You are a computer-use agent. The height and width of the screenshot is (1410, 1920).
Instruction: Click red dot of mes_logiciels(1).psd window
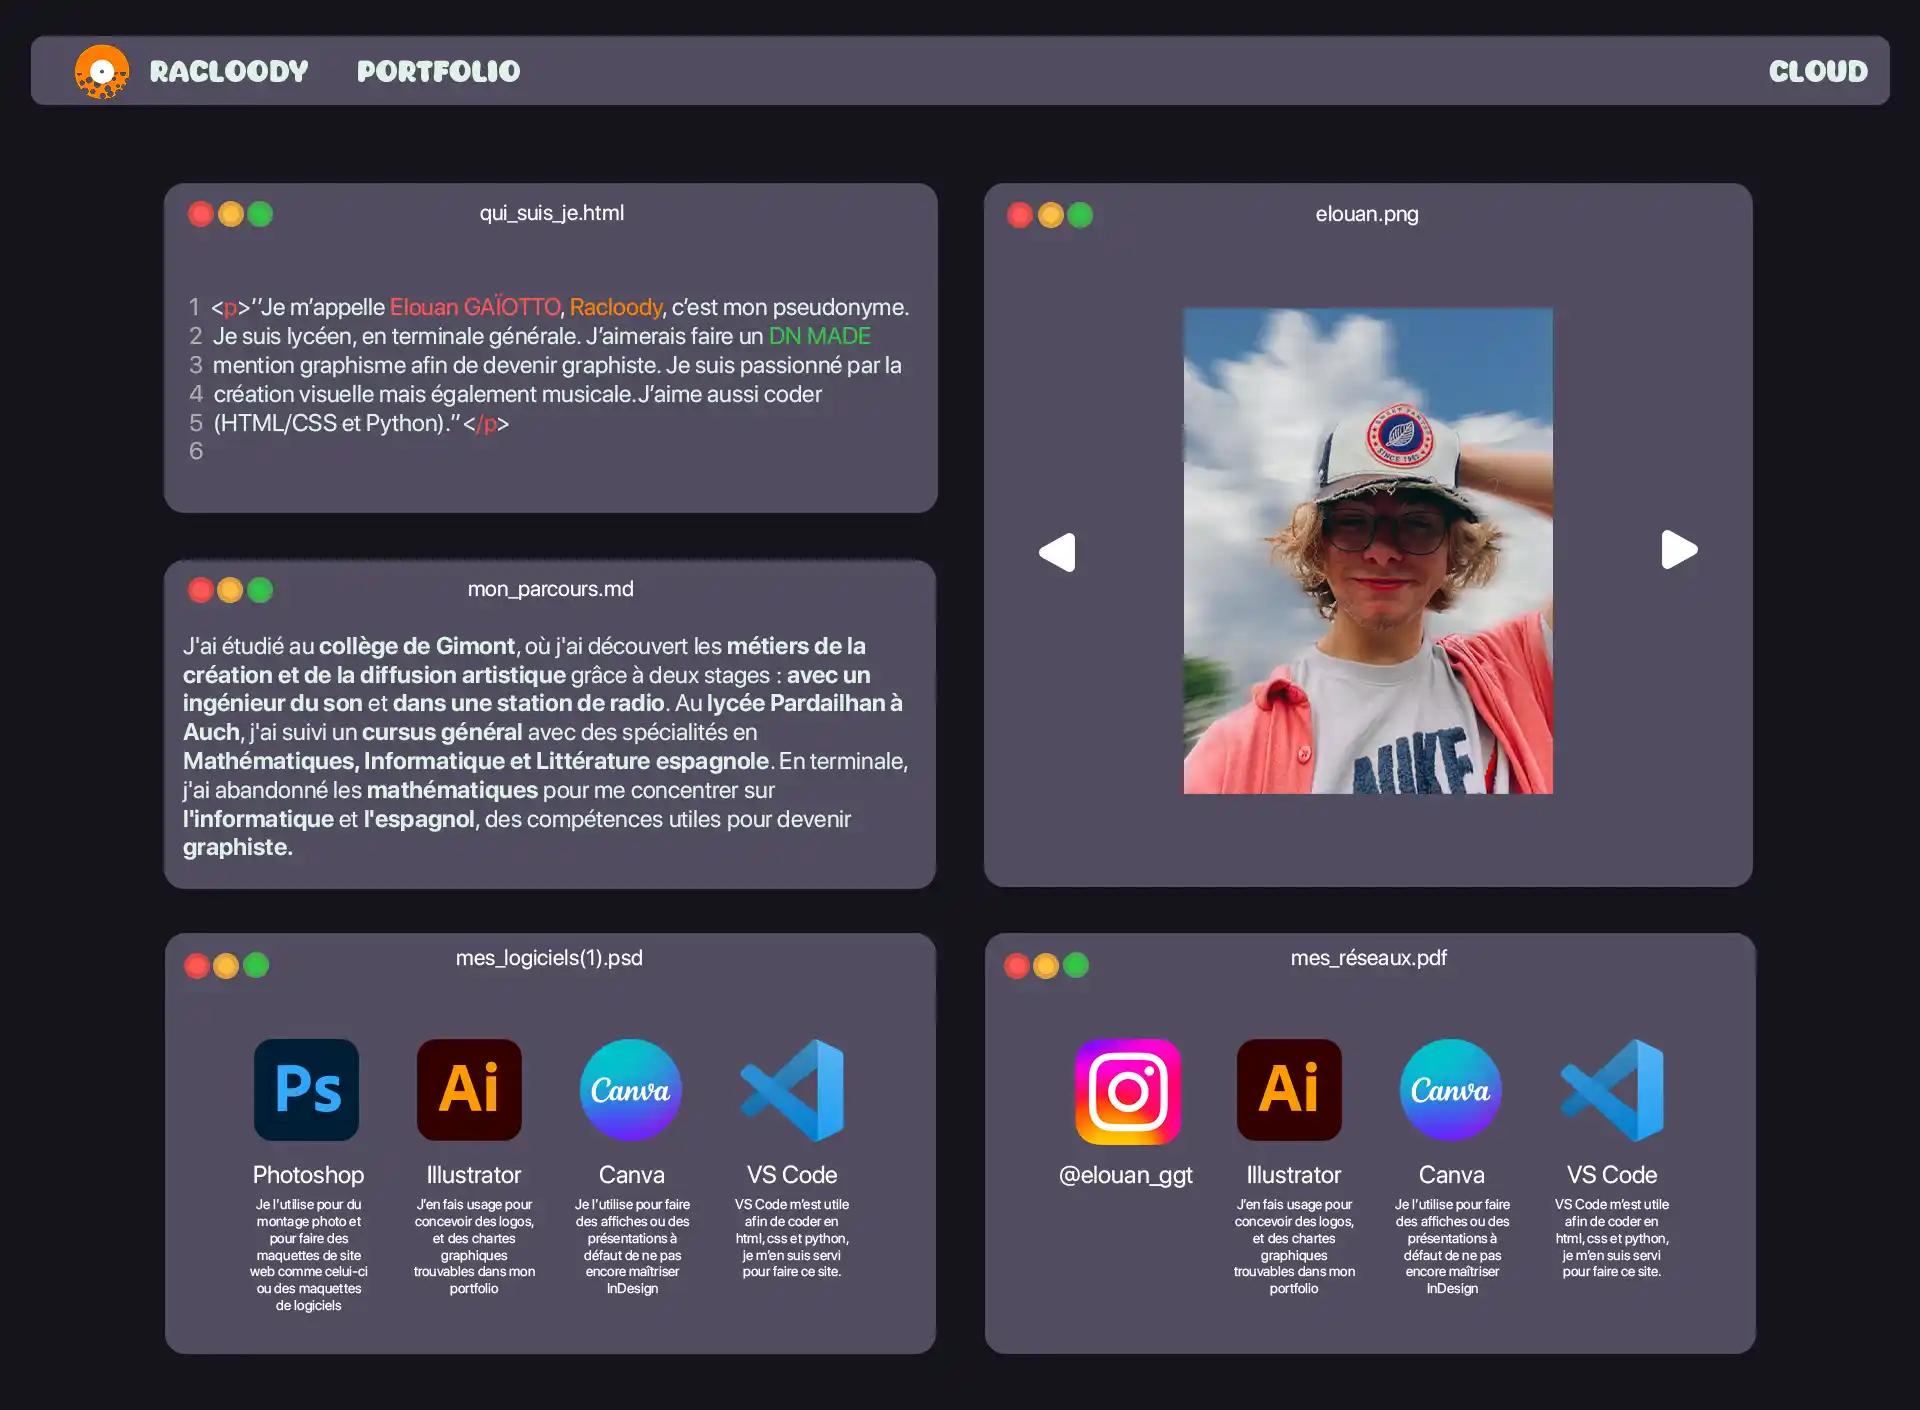(197, 965)
